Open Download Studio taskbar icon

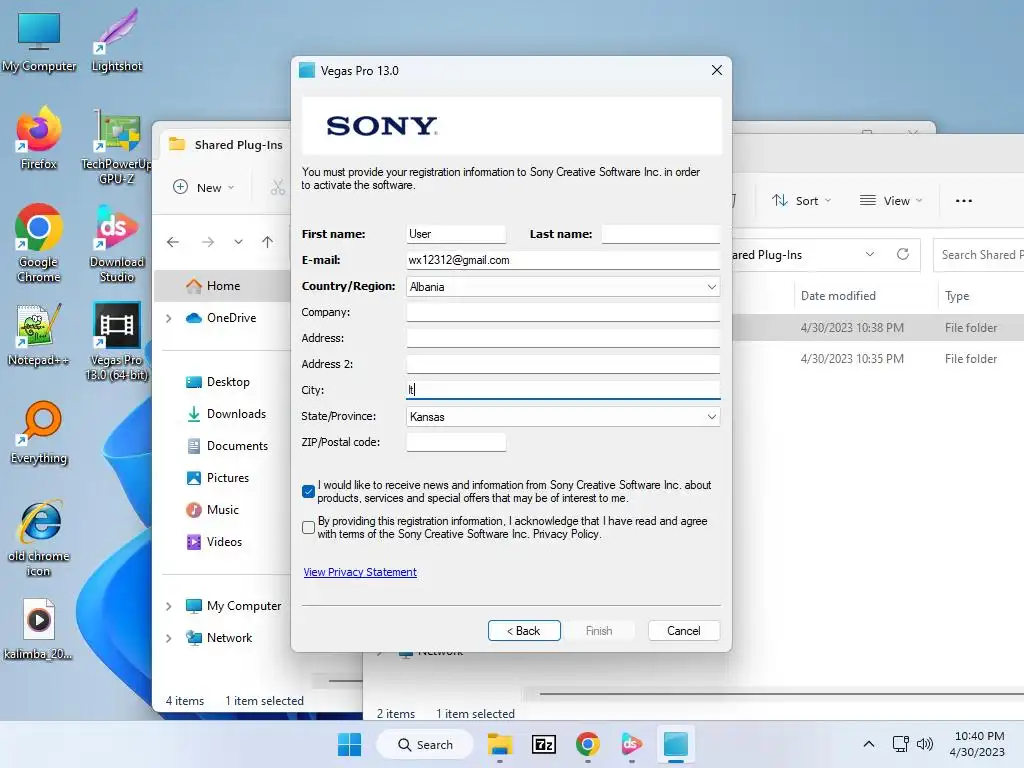pyautogui.click(x=632, y=744)
